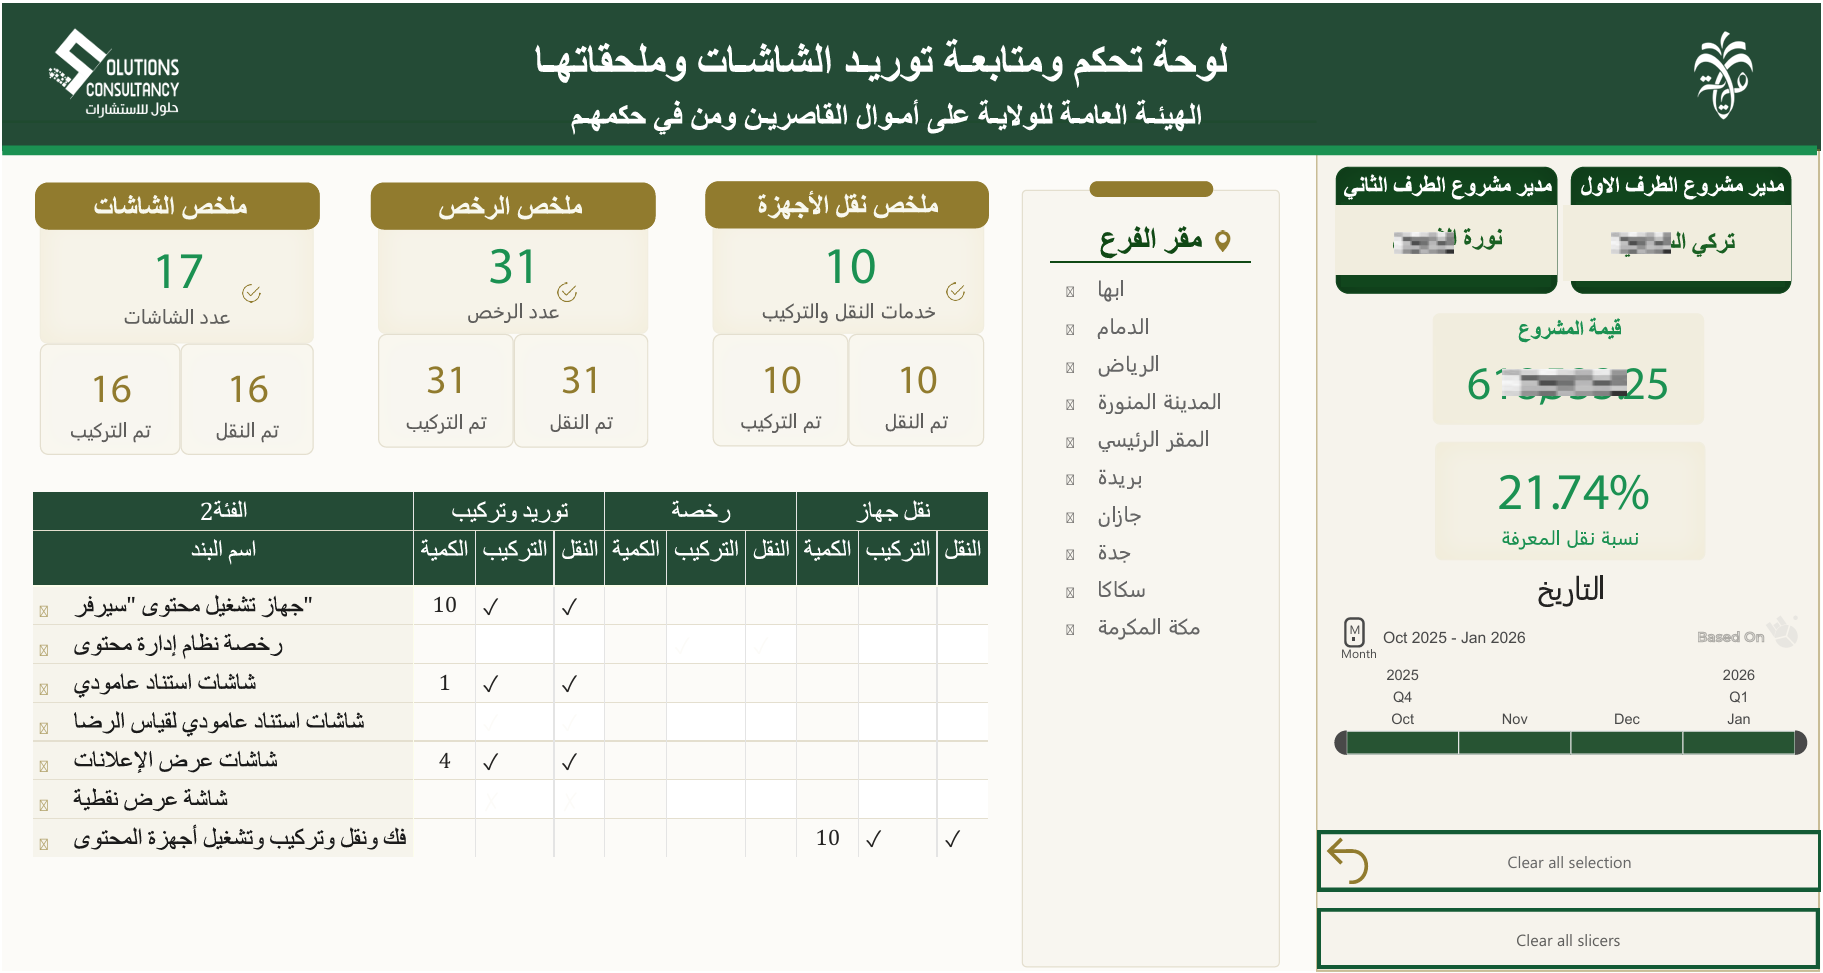The image size is (1823, 973).
Task: Check the مكة المكرمة branch option
Action: pyautogui.click(x=1070, y=630)
